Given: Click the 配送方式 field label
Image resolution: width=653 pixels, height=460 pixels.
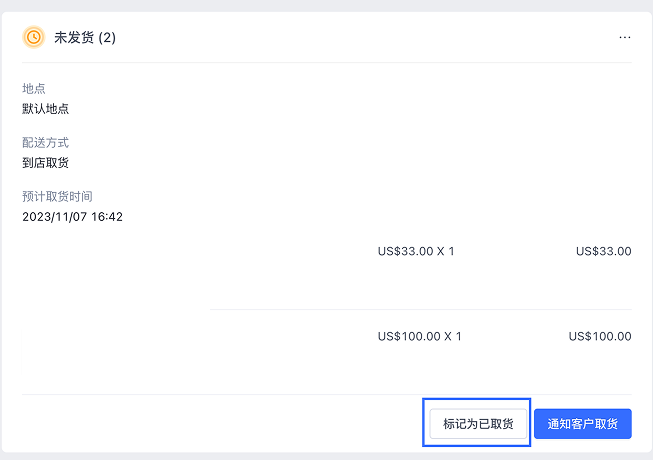Looking at the screenshot, I should [46, 143].
